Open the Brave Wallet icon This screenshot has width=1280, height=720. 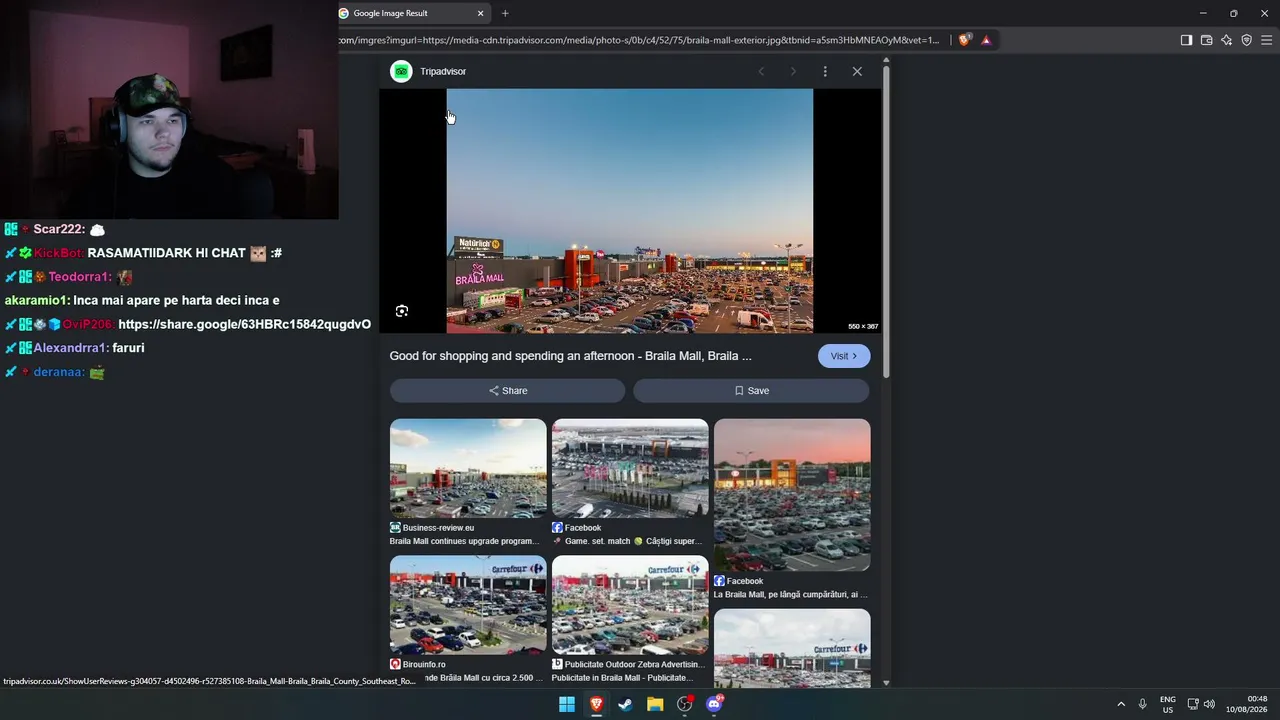1206,40
